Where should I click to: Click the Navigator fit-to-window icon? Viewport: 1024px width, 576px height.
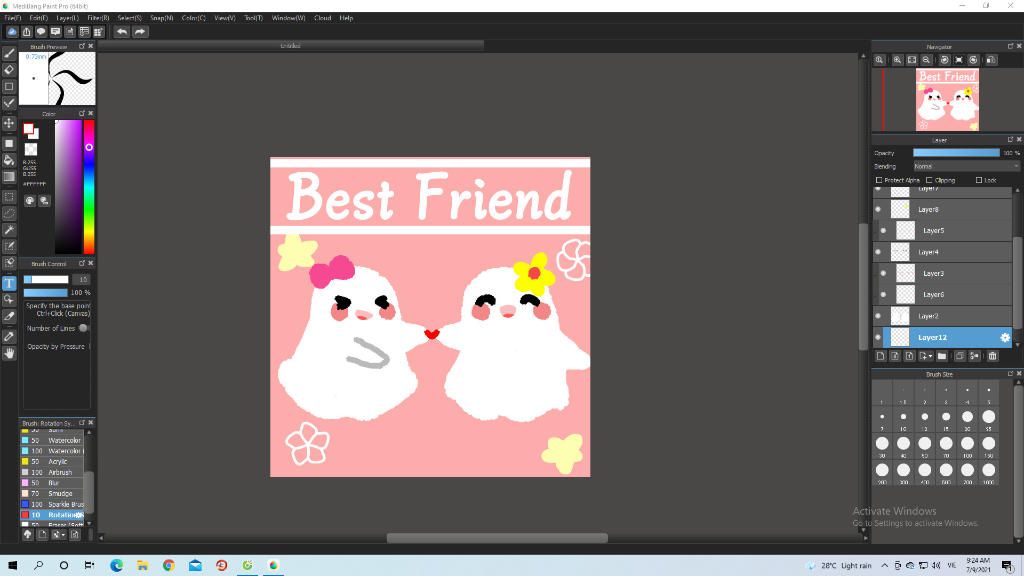[x=912, y=60]
